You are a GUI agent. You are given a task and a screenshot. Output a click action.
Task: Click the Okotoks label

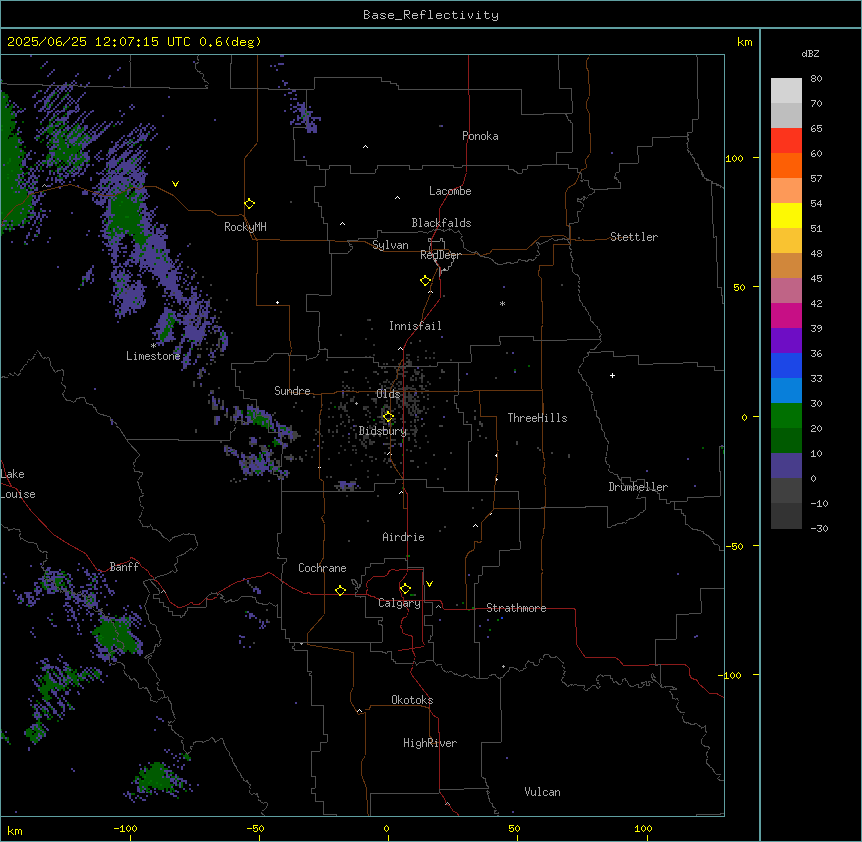click(412, 700)
